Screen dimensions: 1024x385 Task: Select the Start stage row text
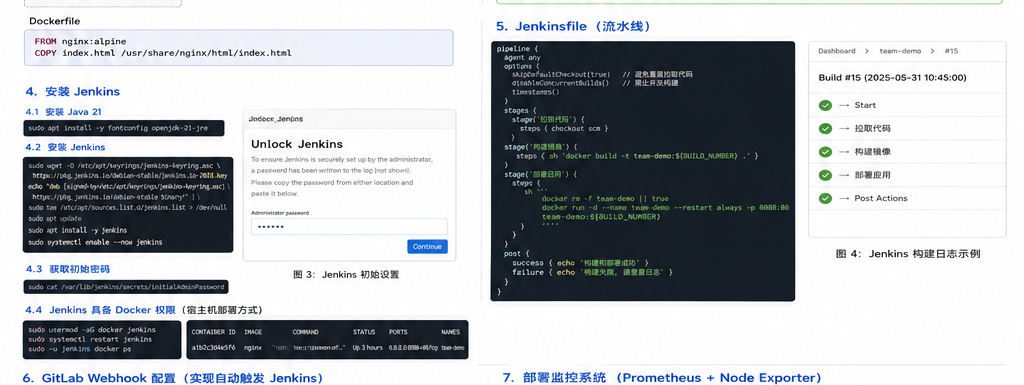tap(865, 105)
